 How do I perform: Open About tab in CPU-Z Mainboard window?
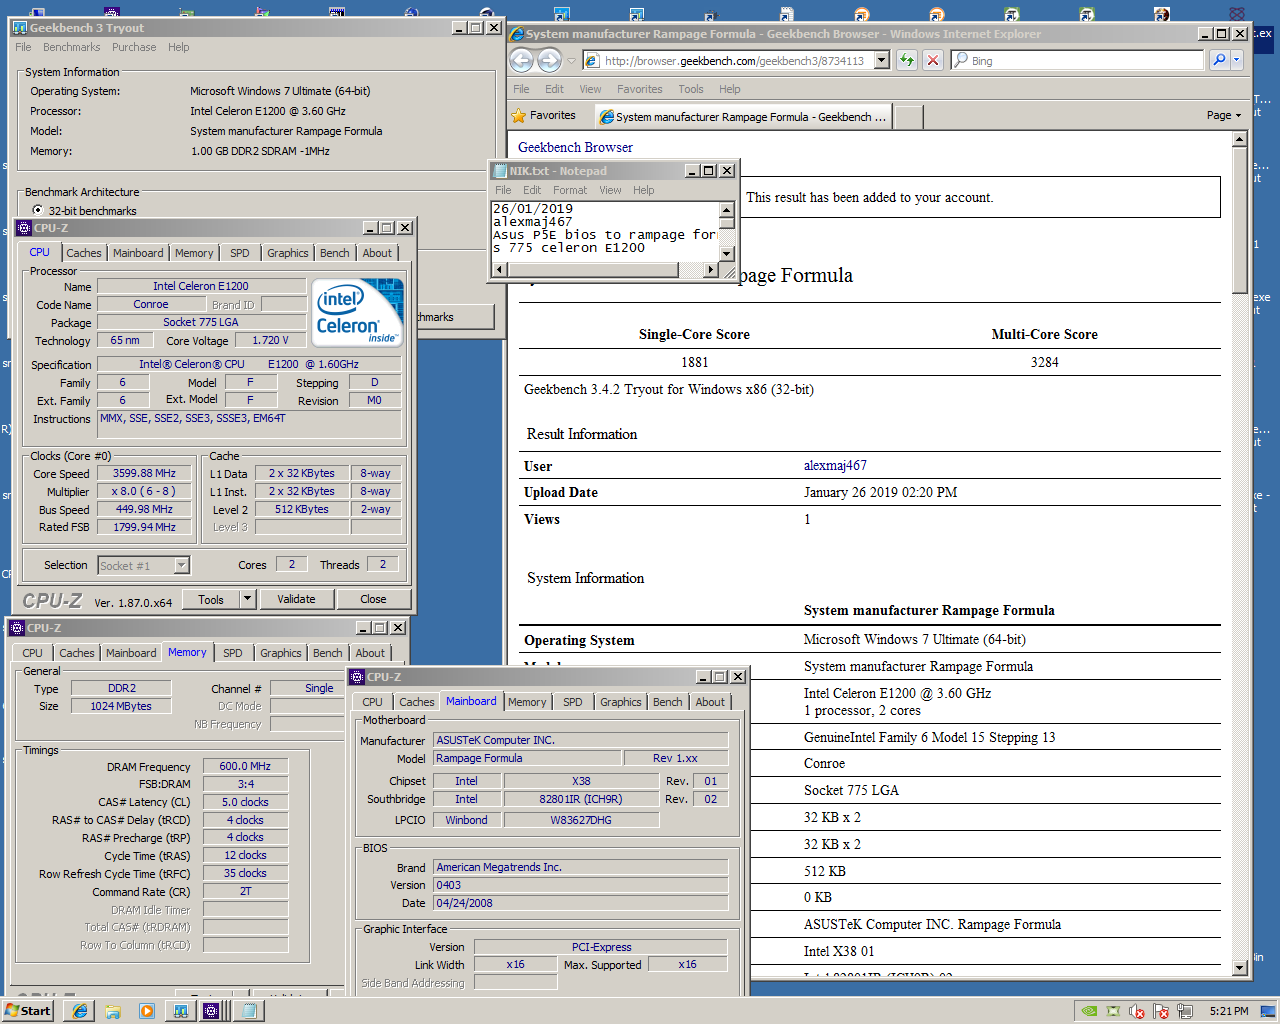coord(710,702)
